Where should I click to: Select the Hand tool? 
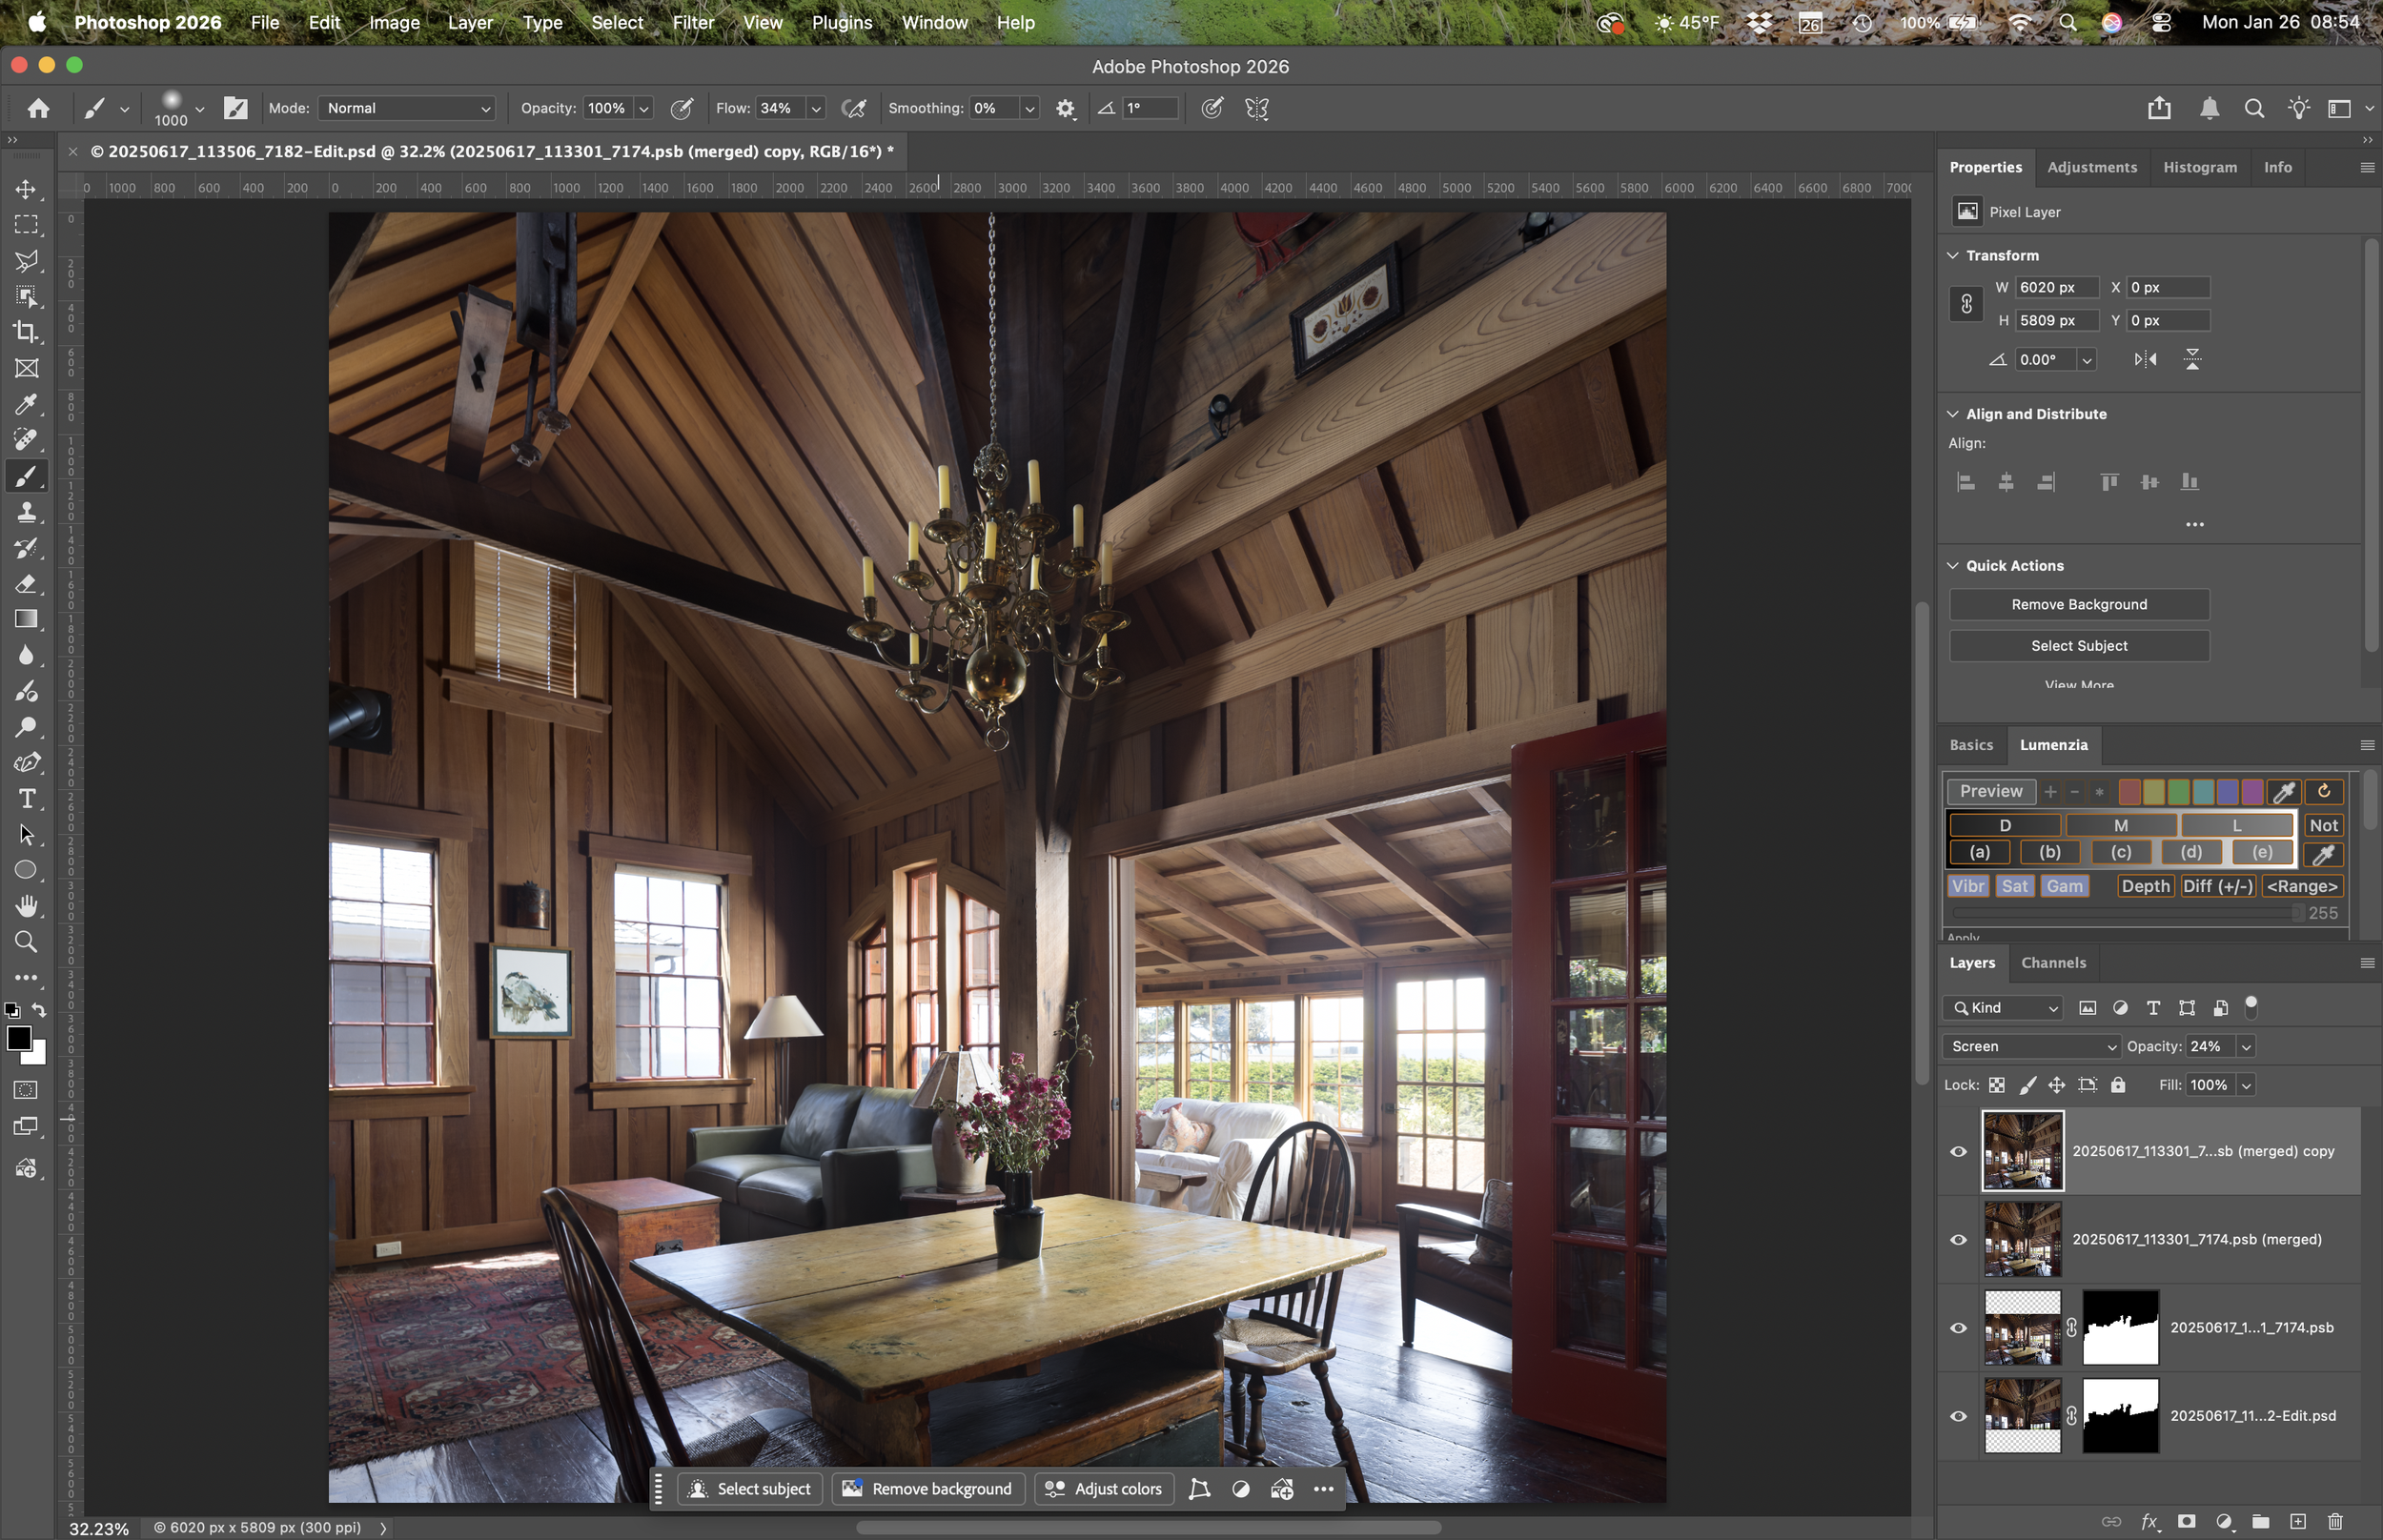tap(26, 906)
